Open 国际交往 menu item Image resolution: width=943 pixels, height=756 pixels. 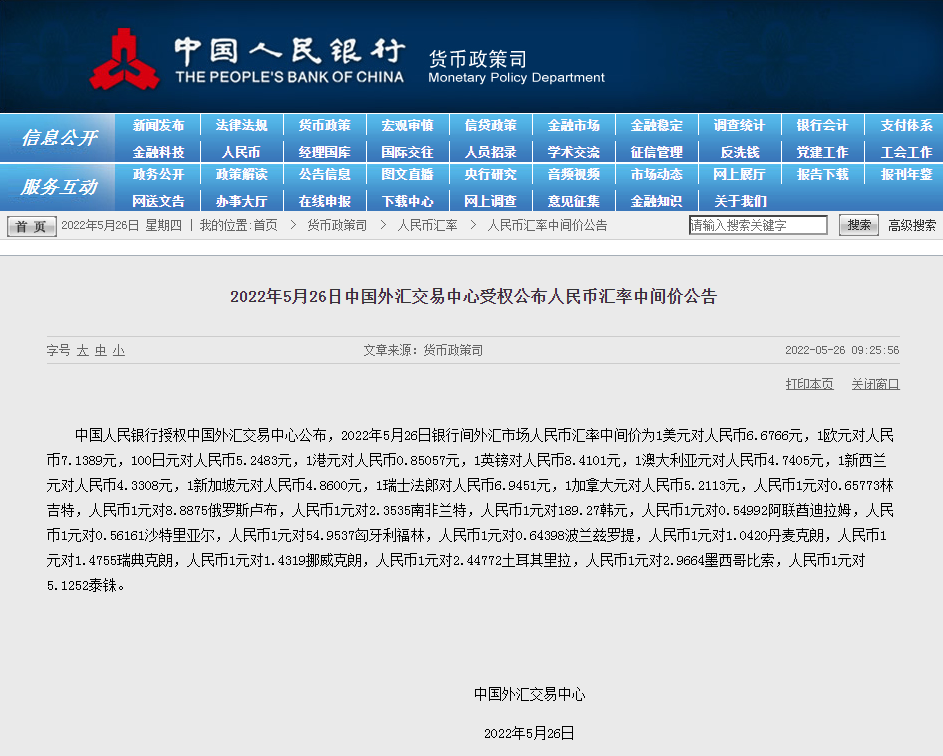click(407, 152)
